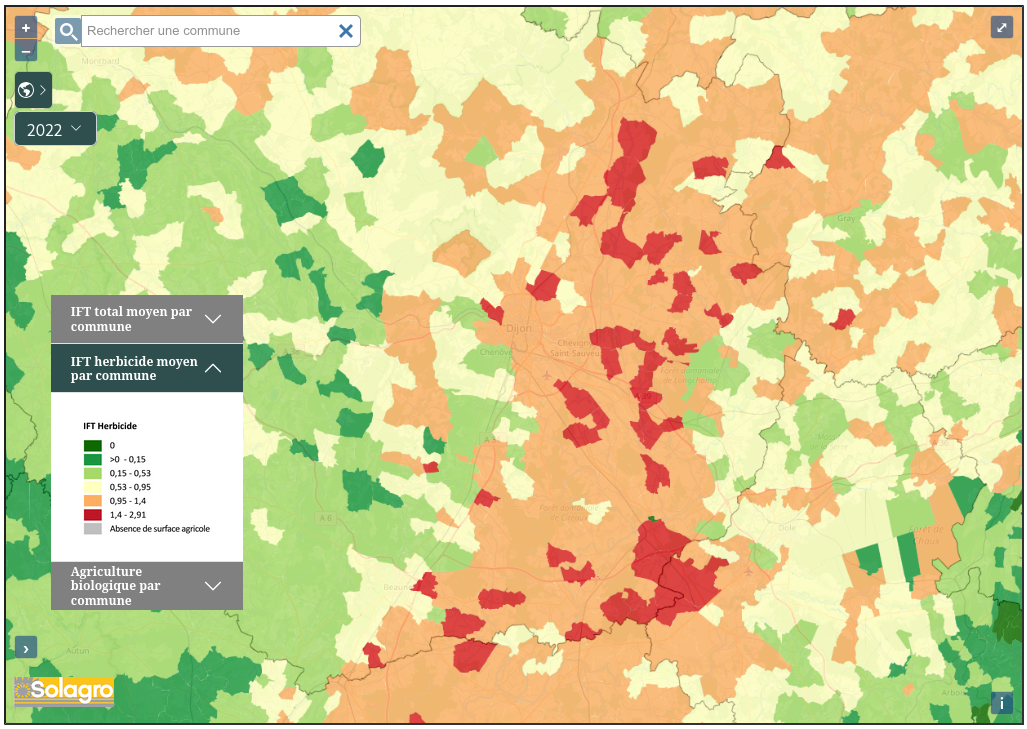1027x729 pixels.
Task: Click the gray Absence de surface agricole swatch
Action: pyautogui.click(x=93, y=529)
